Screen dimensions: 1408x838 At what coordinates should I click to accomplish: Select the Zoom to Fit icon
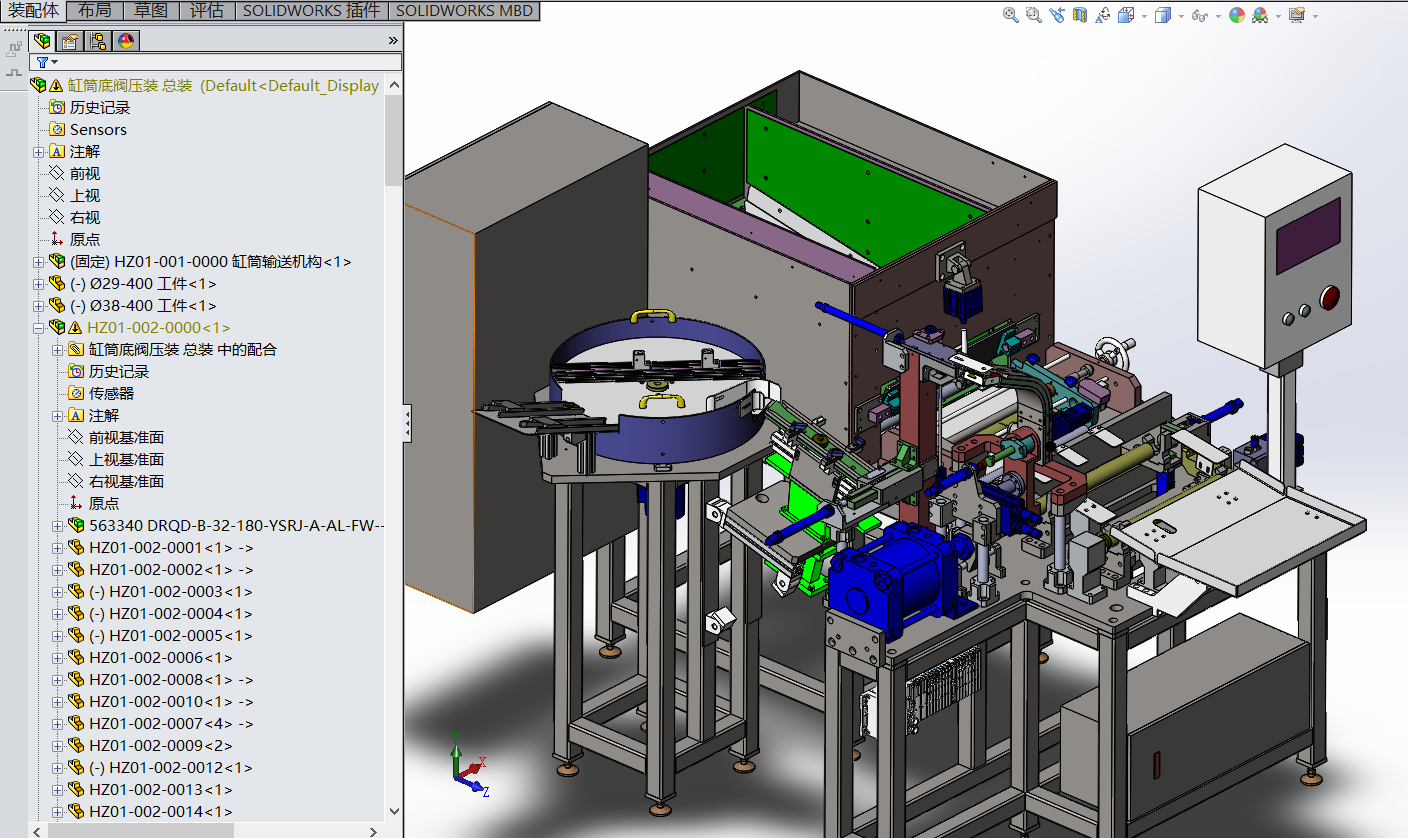[1010, 15]
